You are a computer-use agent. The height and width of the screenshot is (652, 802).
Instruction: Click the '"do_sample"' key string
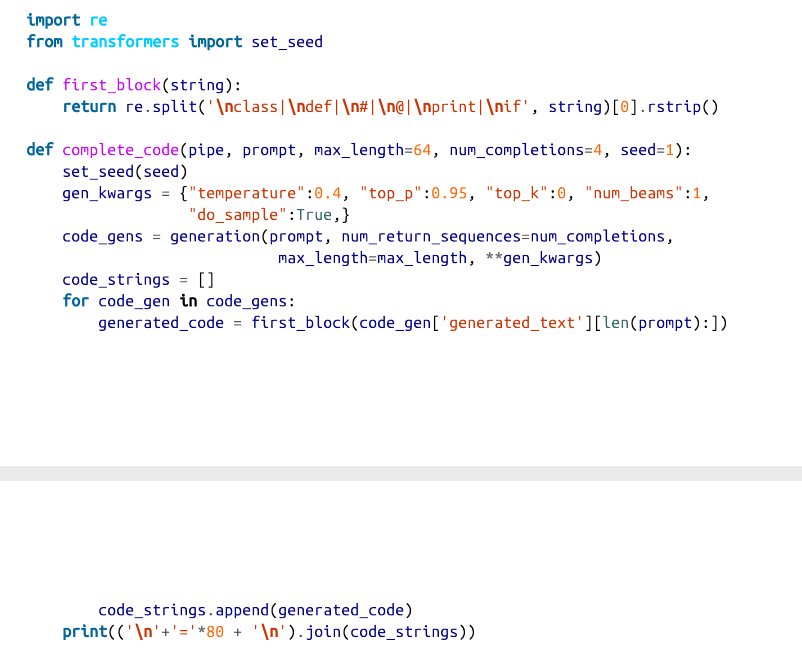tap(238, 215)
